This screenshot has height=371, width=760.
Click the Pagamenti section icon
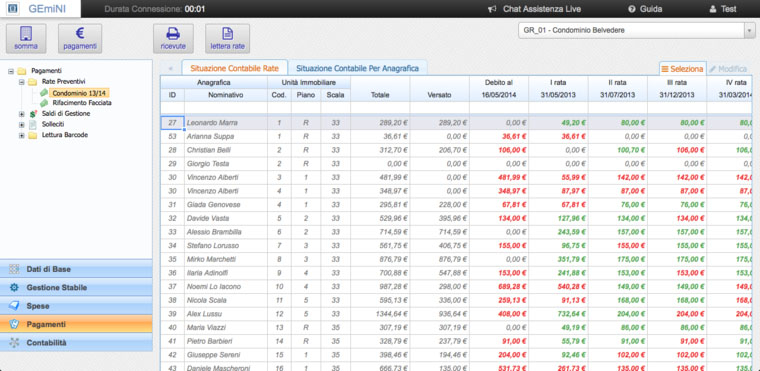pyautogui.click(x=14, y=324)
